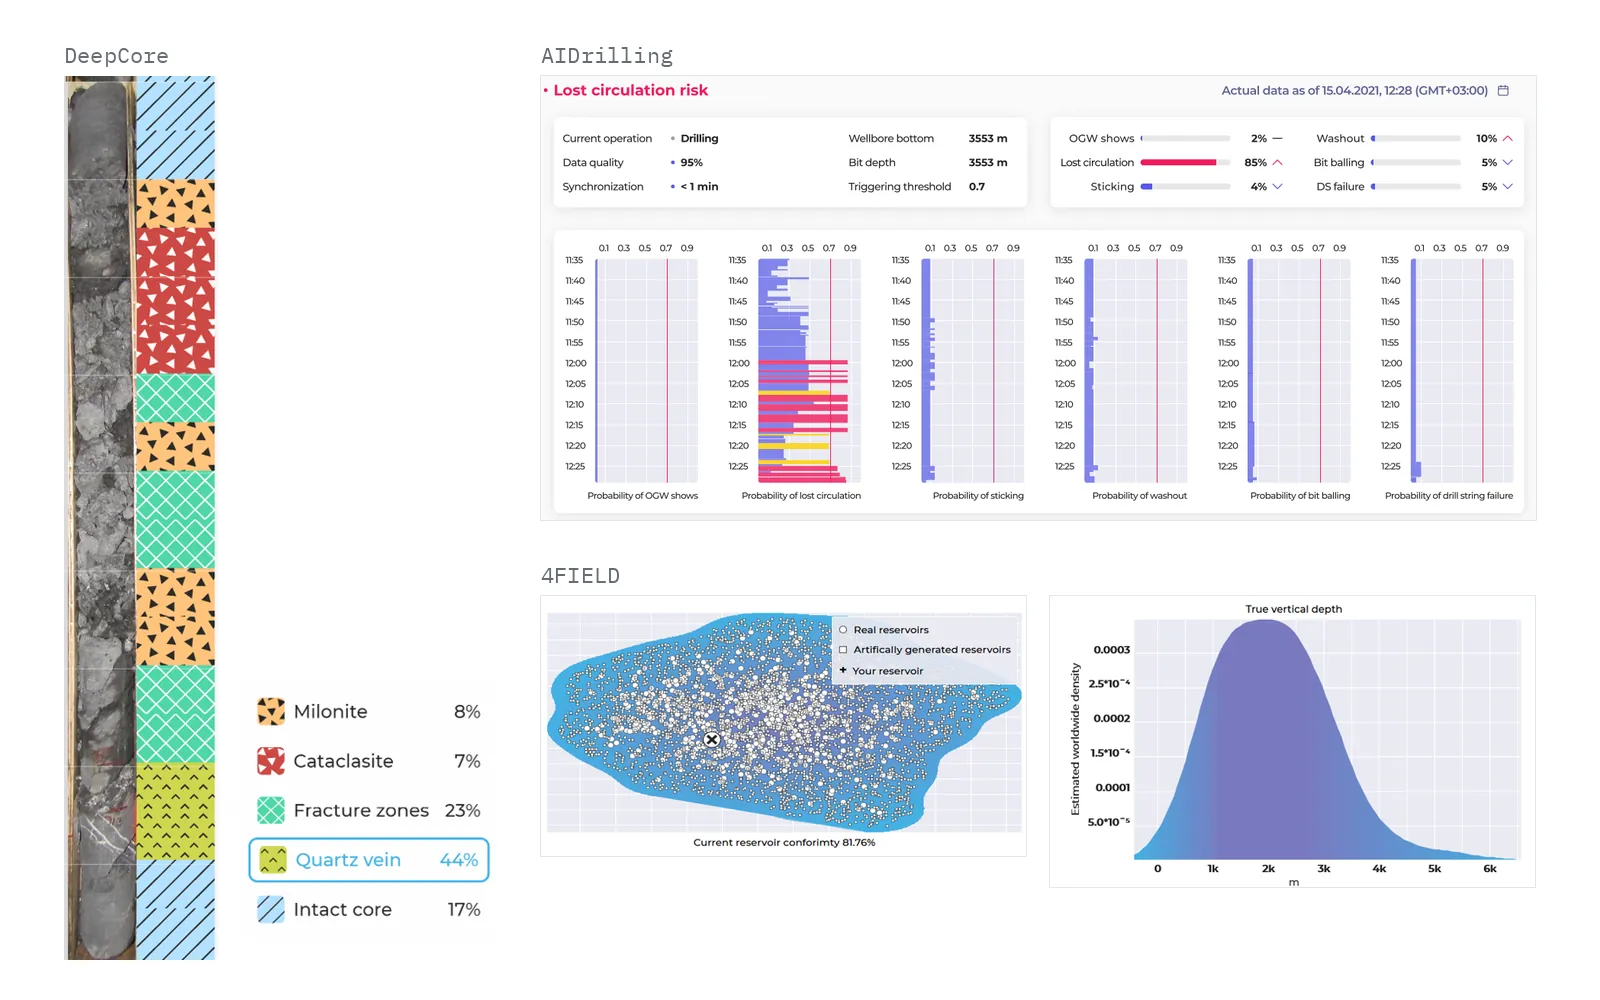Select the Intact core 17% row
Image resolution: width=1600 pixels, height=1000 pixels.
point(369,909)
